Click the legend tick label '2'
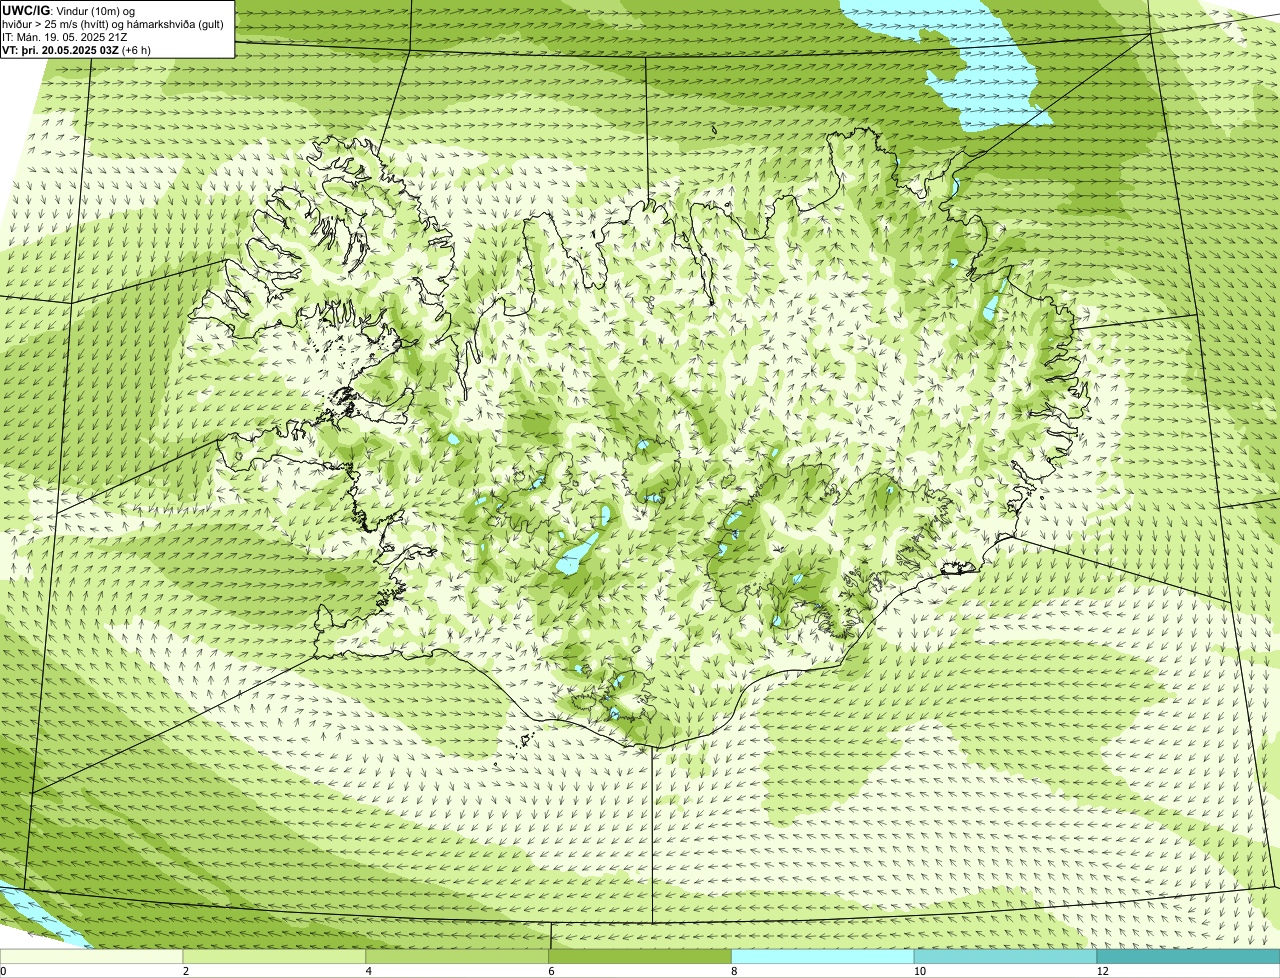The height and width of the screenshot is (978, 1280). [x=185, y=971]
